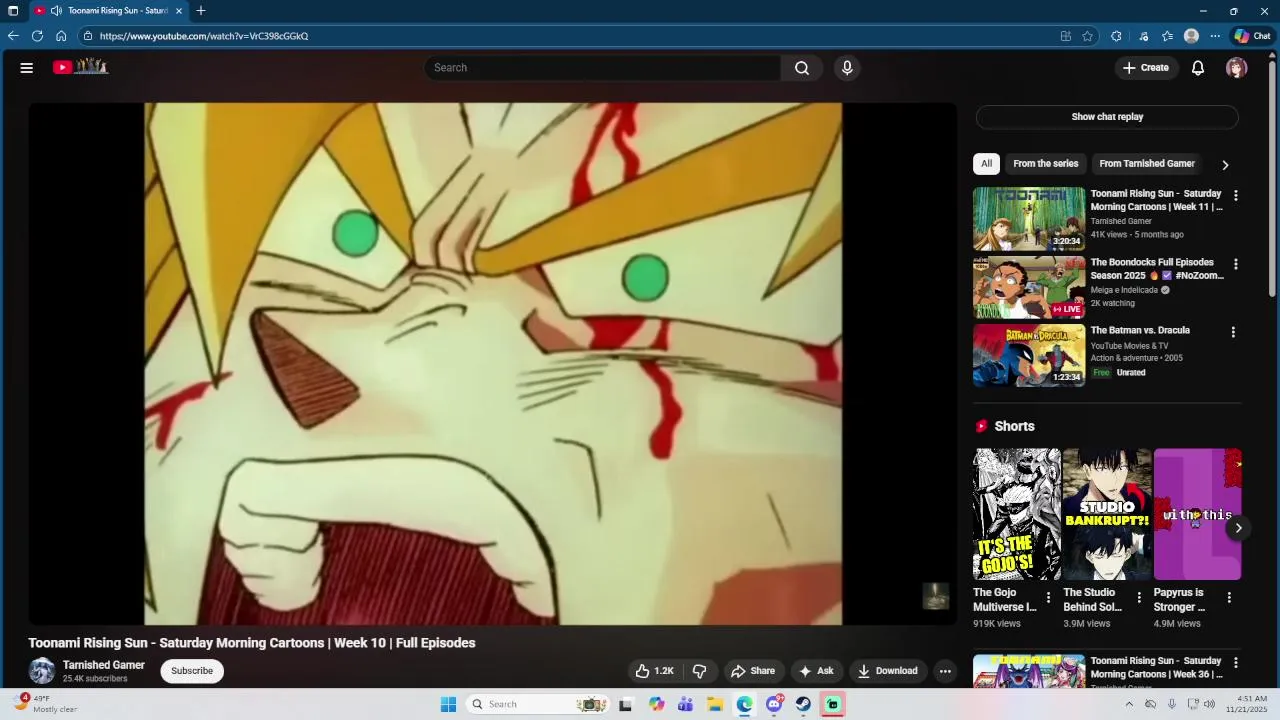Open options for Toonami Week 11 video
This screenshot has height=720, width=1280.
pyautogui.click(x=1236, y=196)
